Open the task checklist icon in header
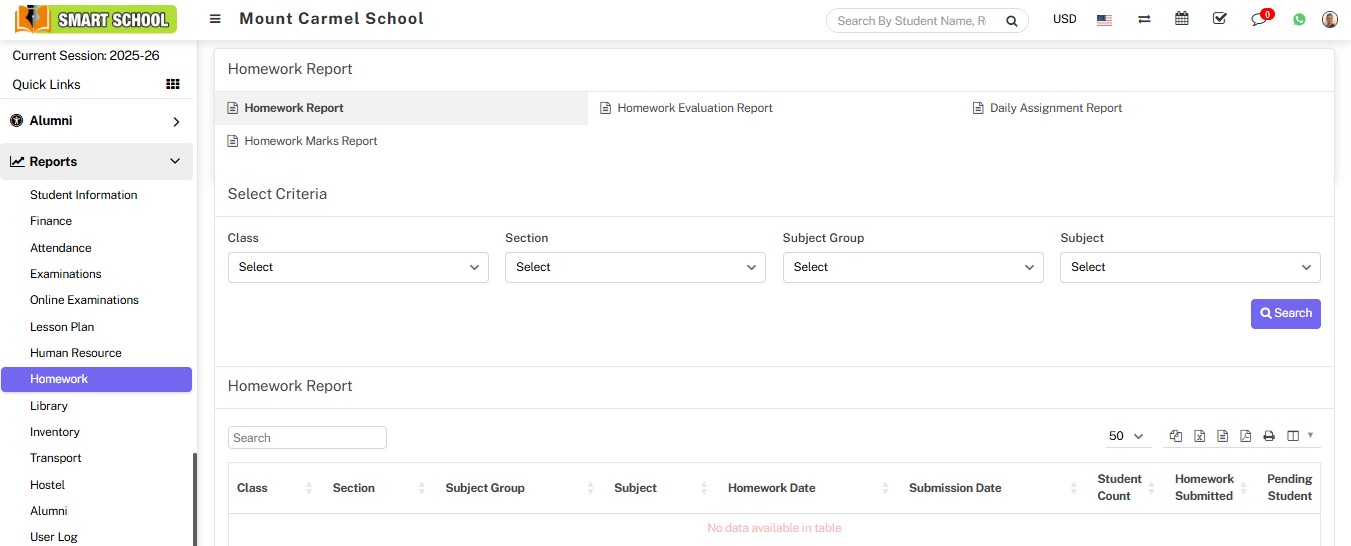The height and width of the screenshot is (546, 1351). click(x=1219, y=19)
